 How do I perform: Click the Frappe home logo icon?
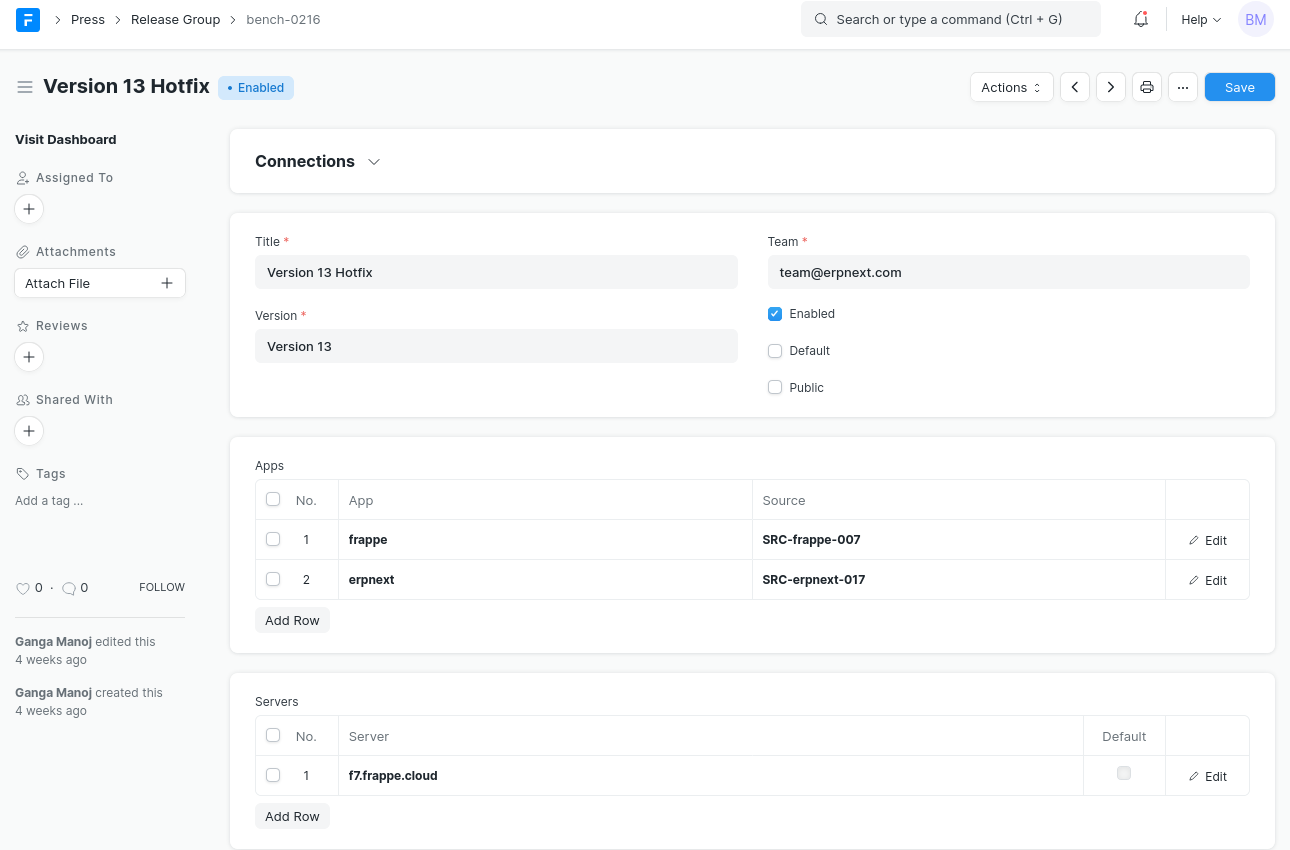pyautogui.click(x=28, y=20)
